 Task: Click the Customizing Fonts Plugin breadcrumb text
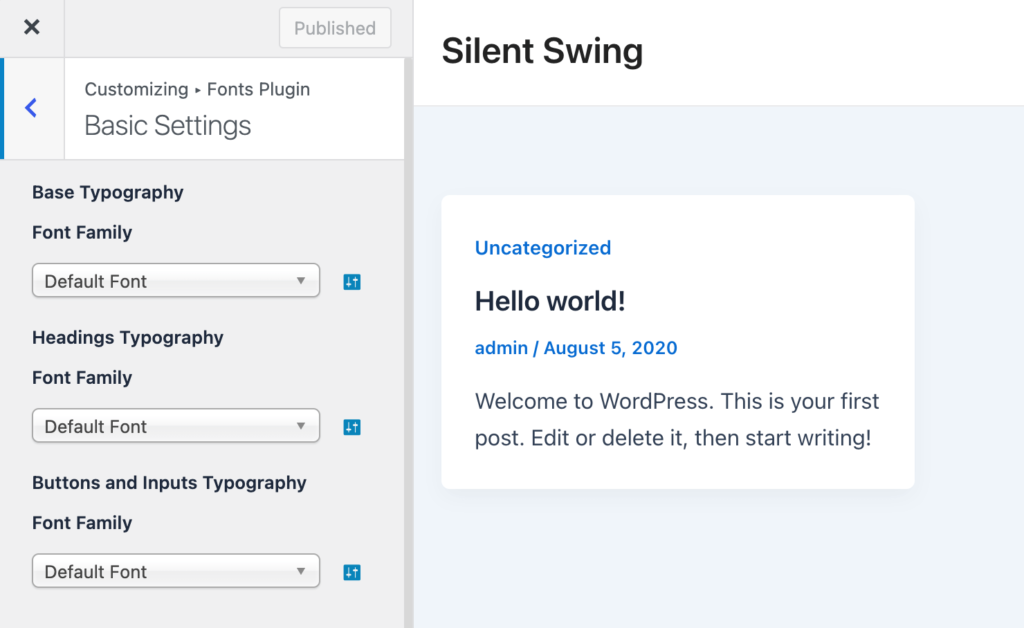(197, 89)
